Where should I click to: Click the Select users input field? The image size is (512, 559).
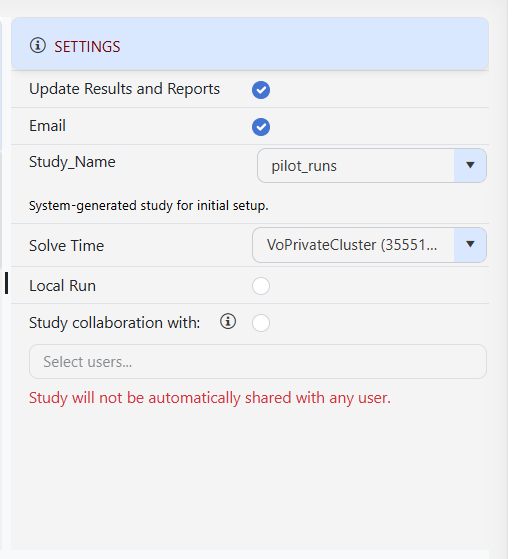point(258,361)
